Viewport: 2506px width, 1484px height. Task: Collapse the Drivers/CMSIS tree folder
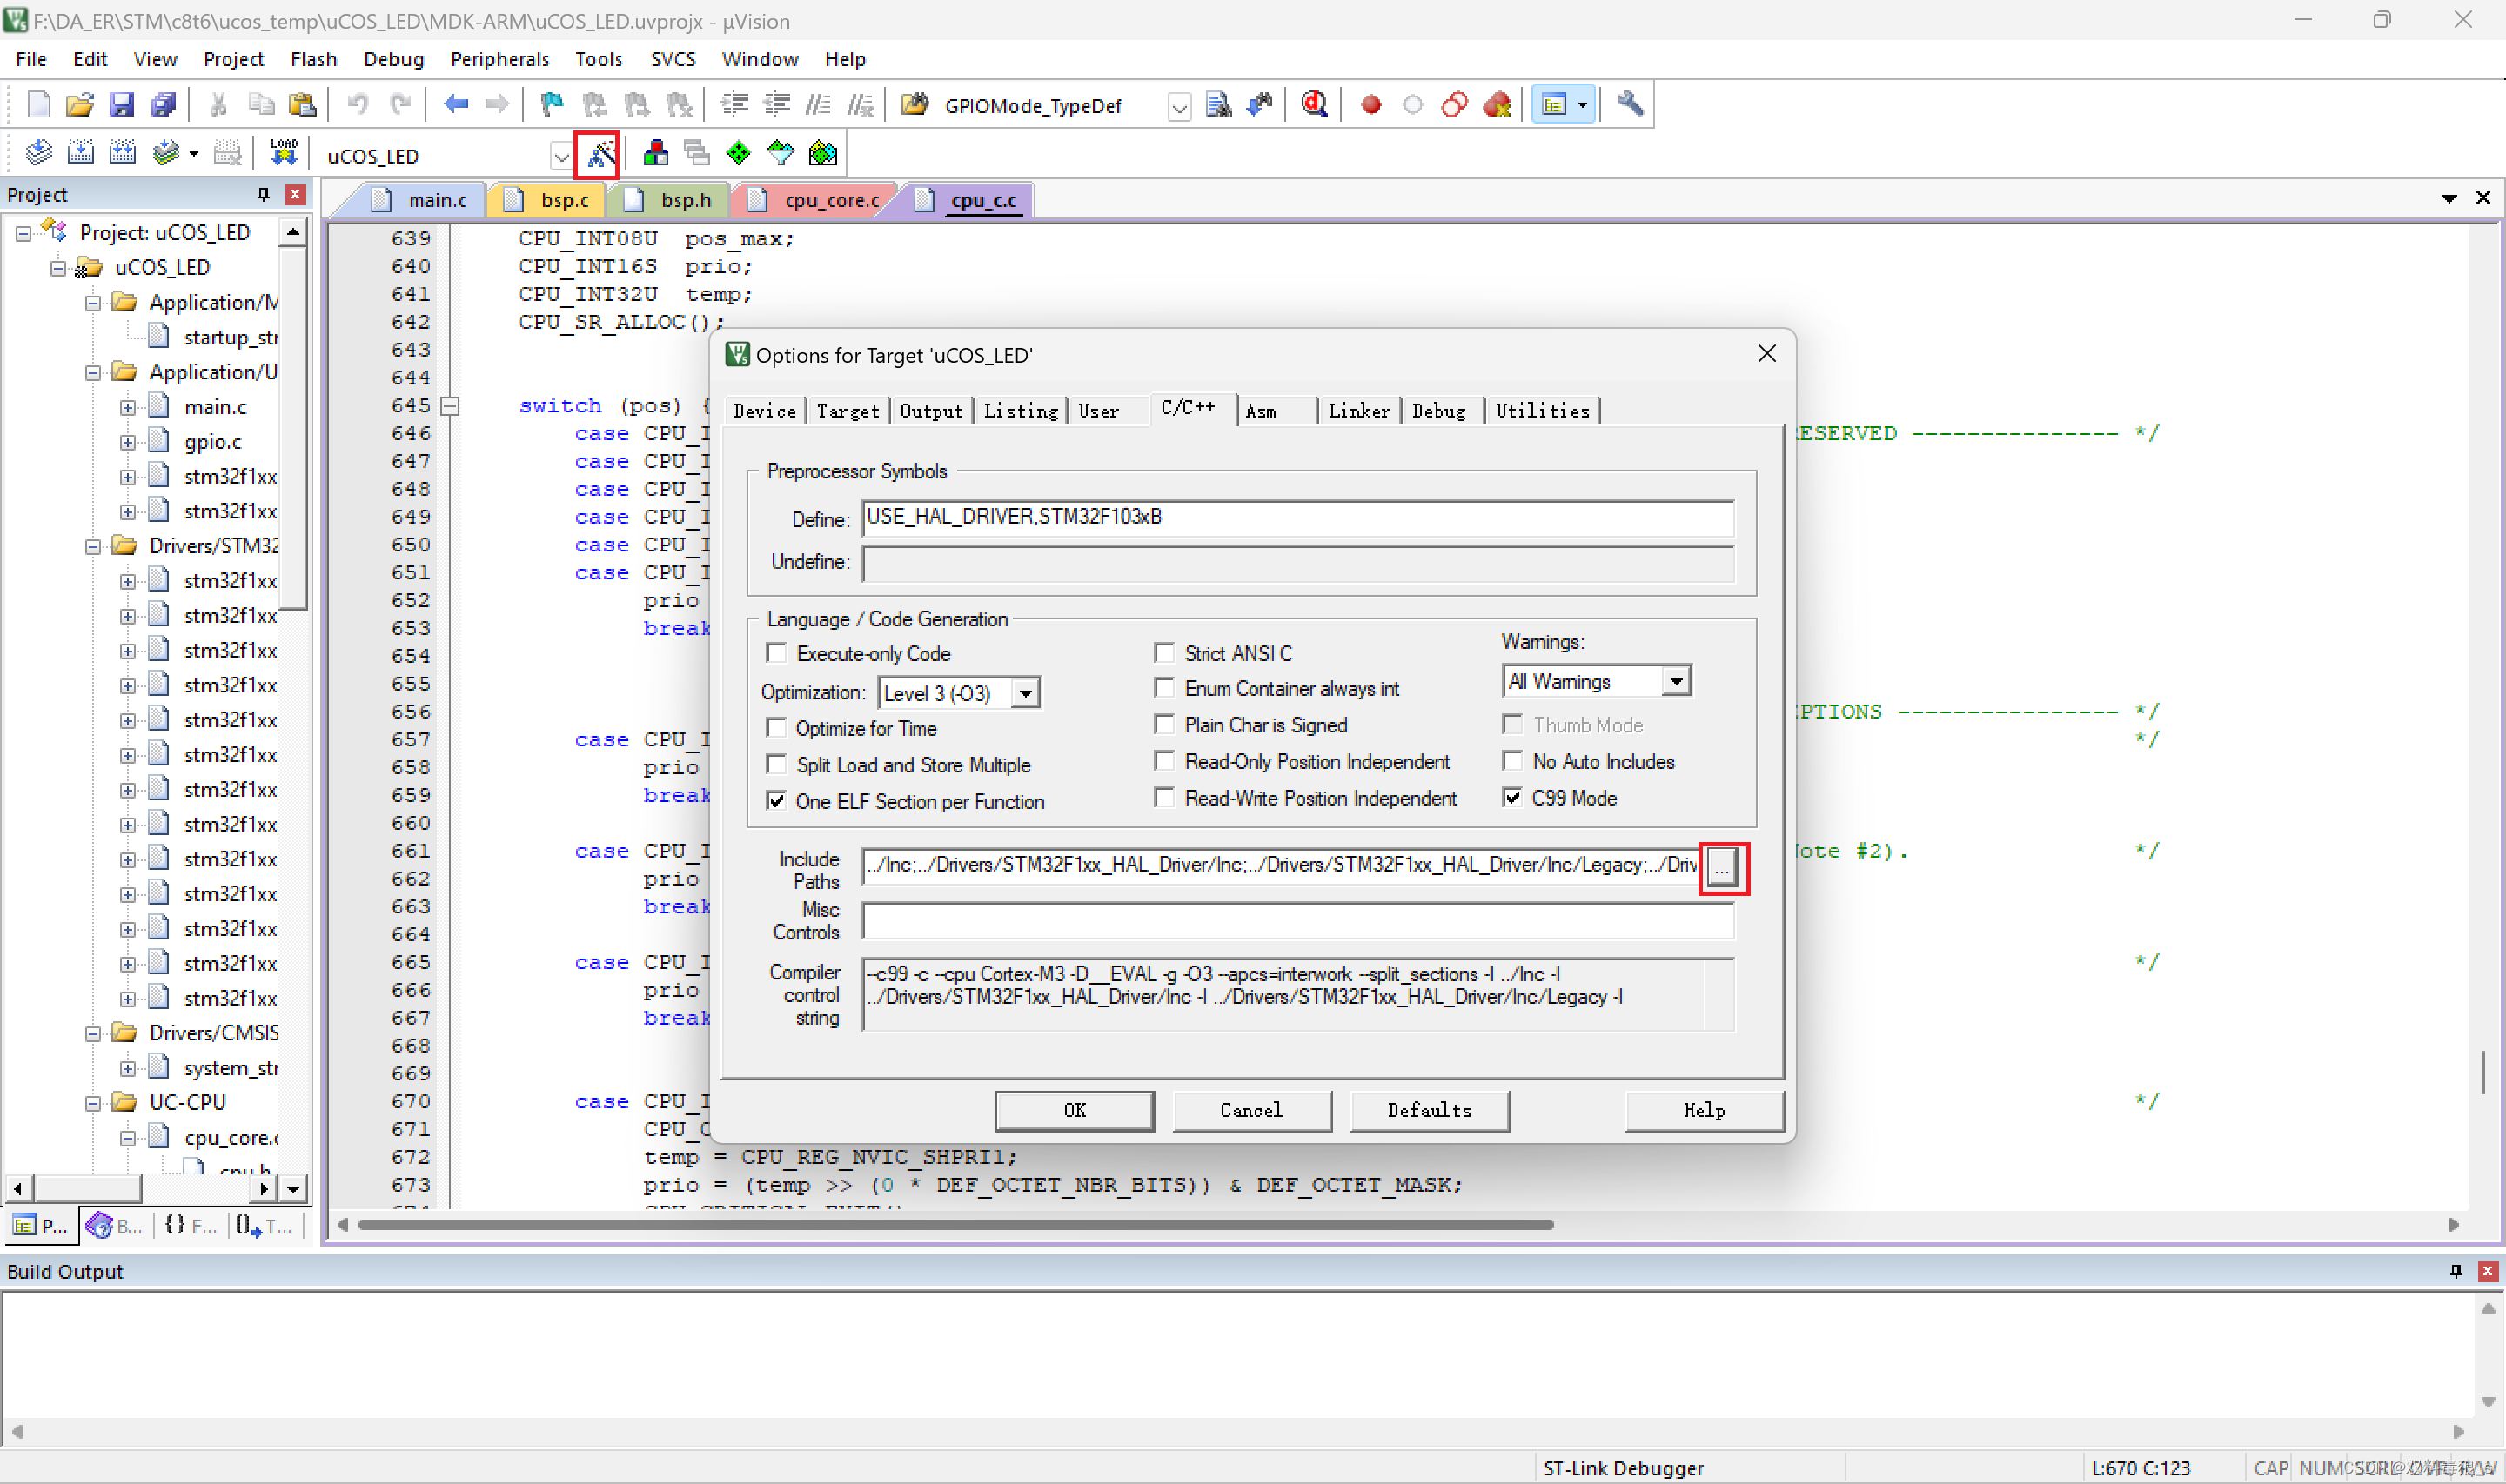(x=93, y=1033)
